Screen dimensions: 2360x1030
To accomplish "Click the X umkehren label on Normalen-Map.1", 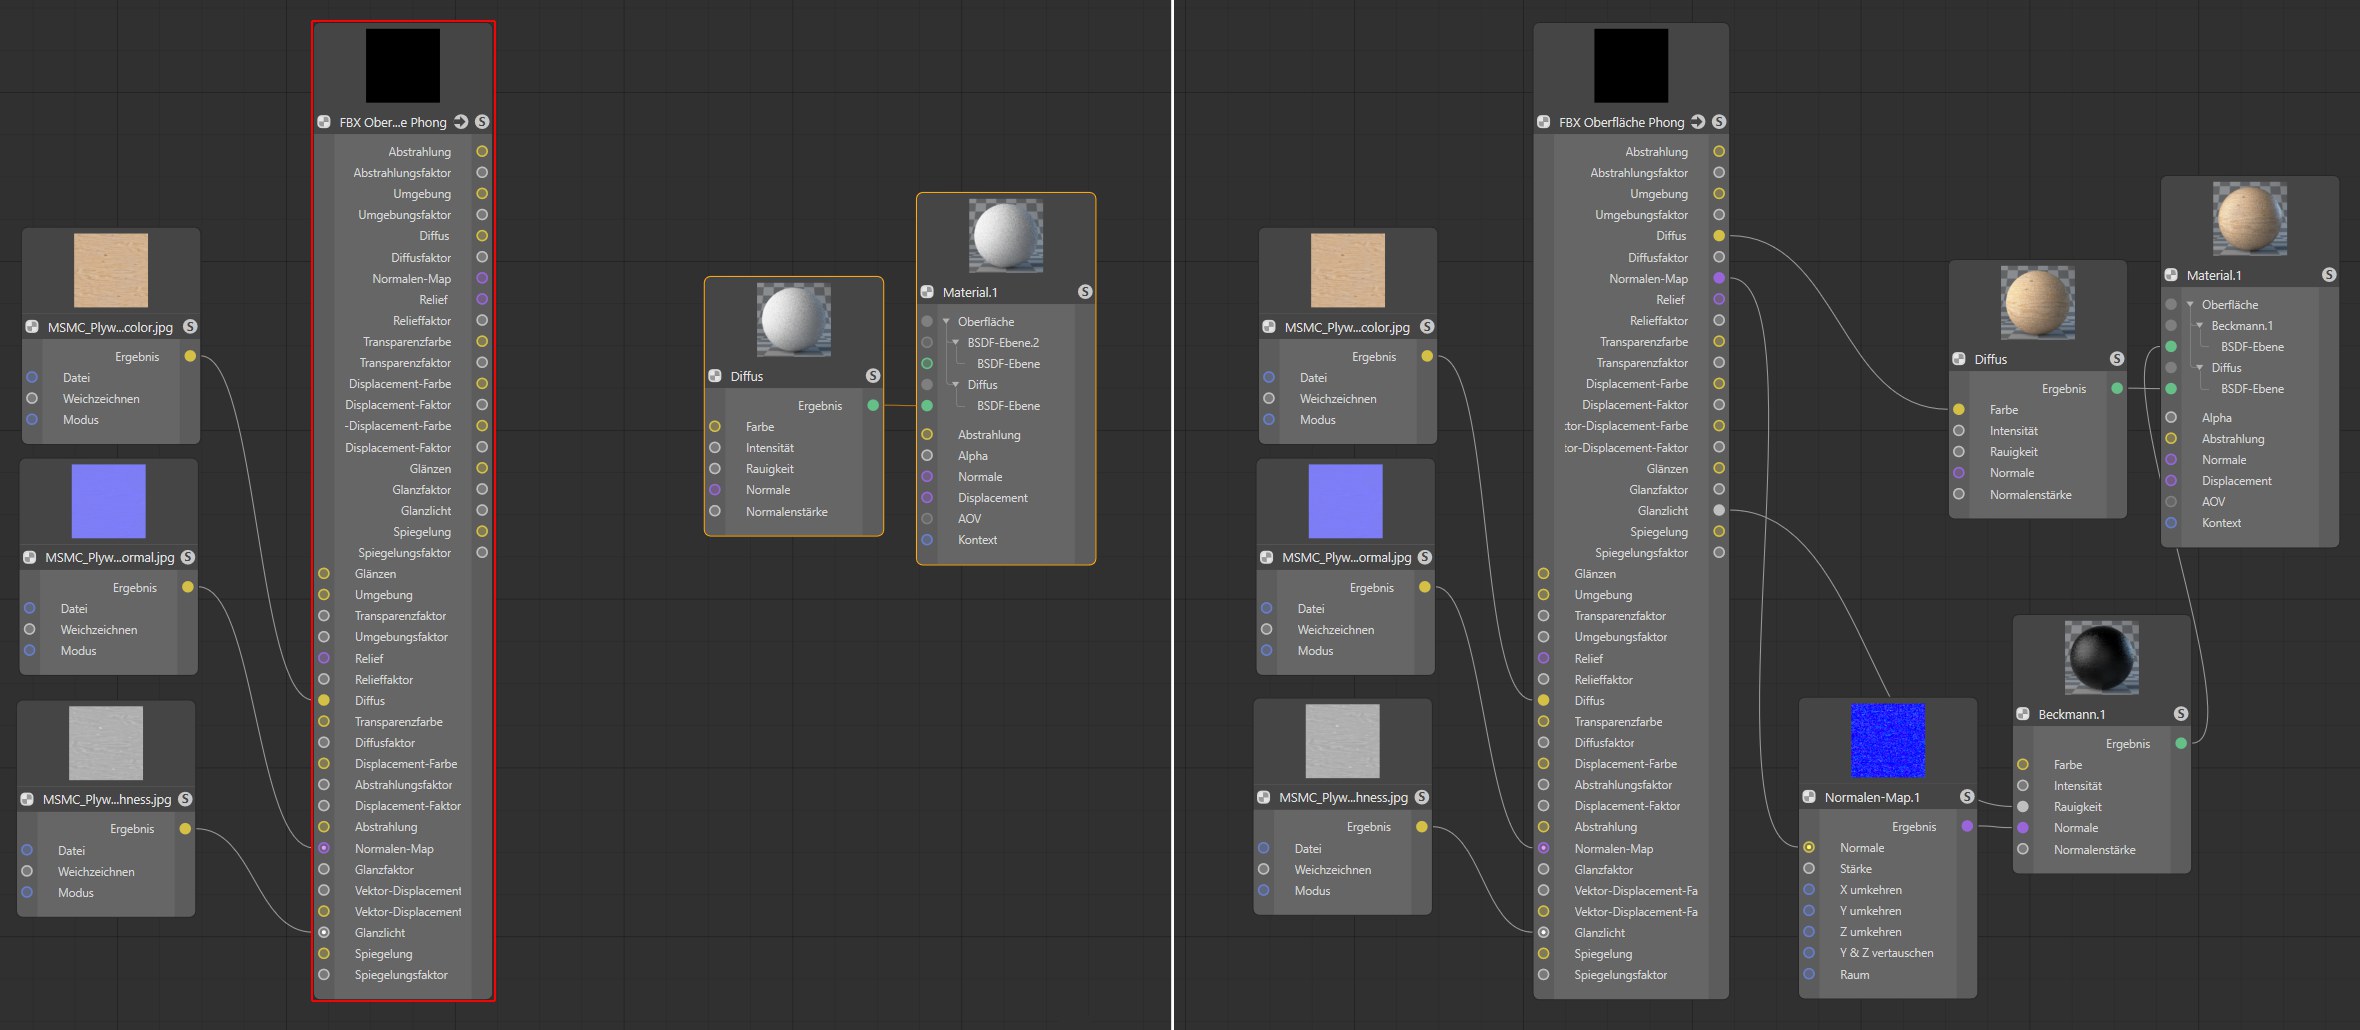I will 1870,890.
